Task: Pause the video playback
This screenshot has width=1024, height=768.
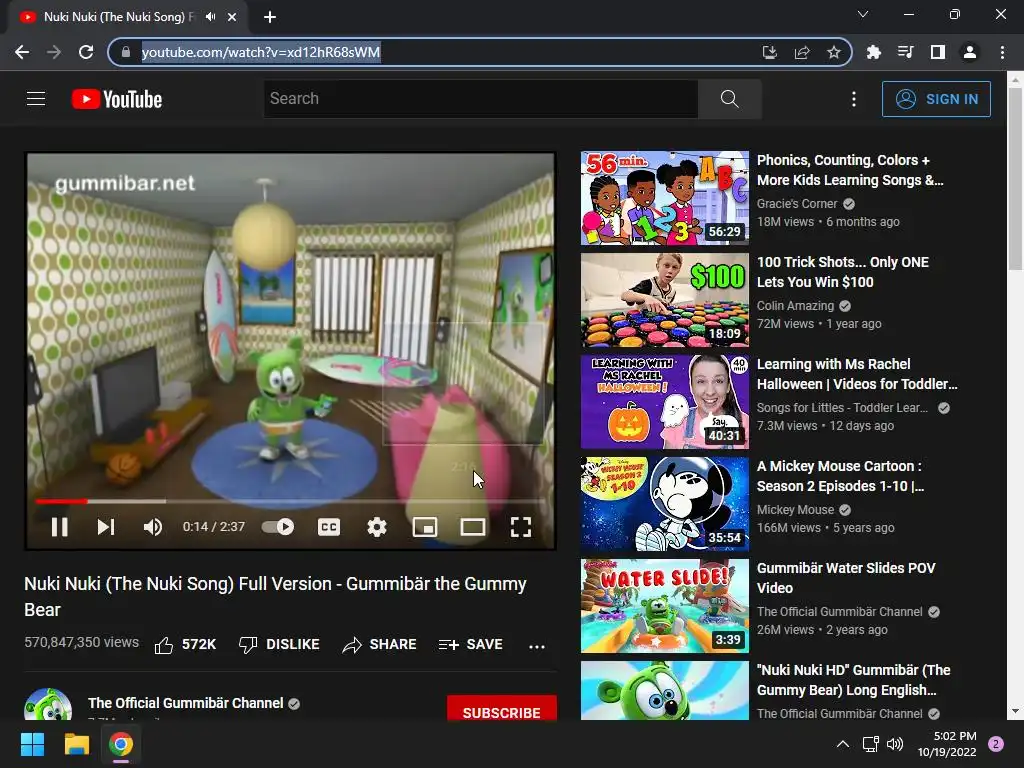Action: pyautogui.click(x=59, y=527)
